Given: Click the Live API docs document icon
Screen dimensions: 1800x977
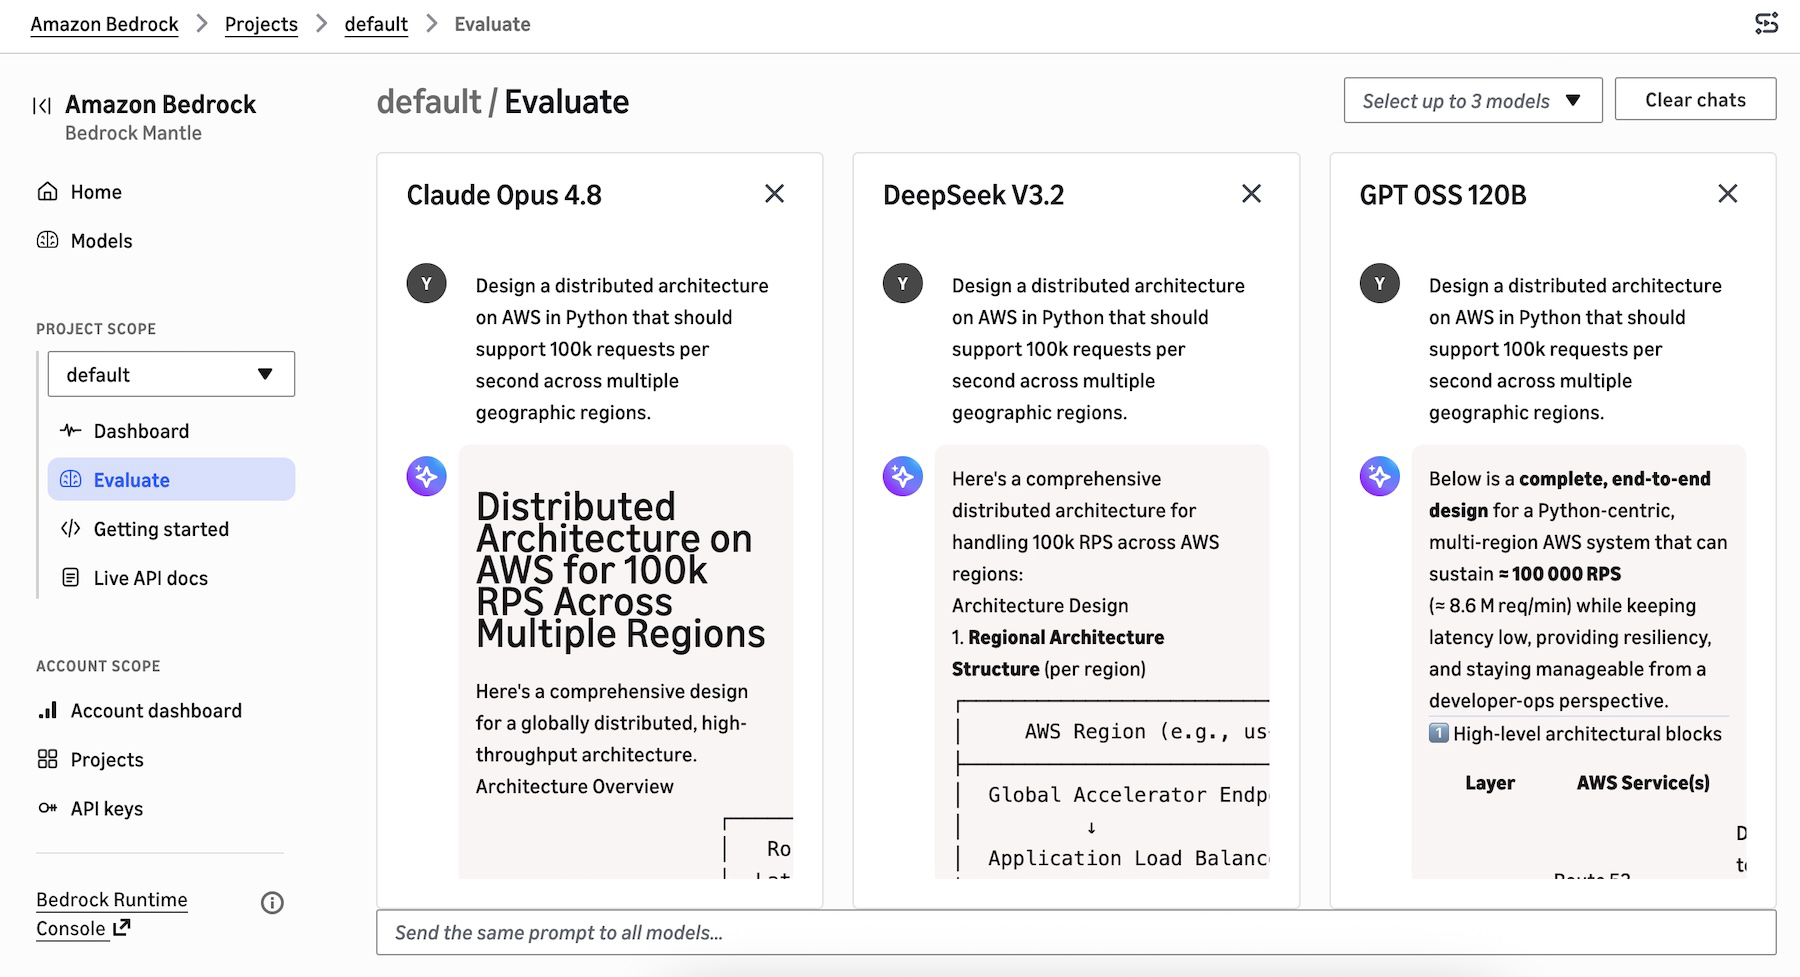Looking at the screenshot, I should 70,577.
